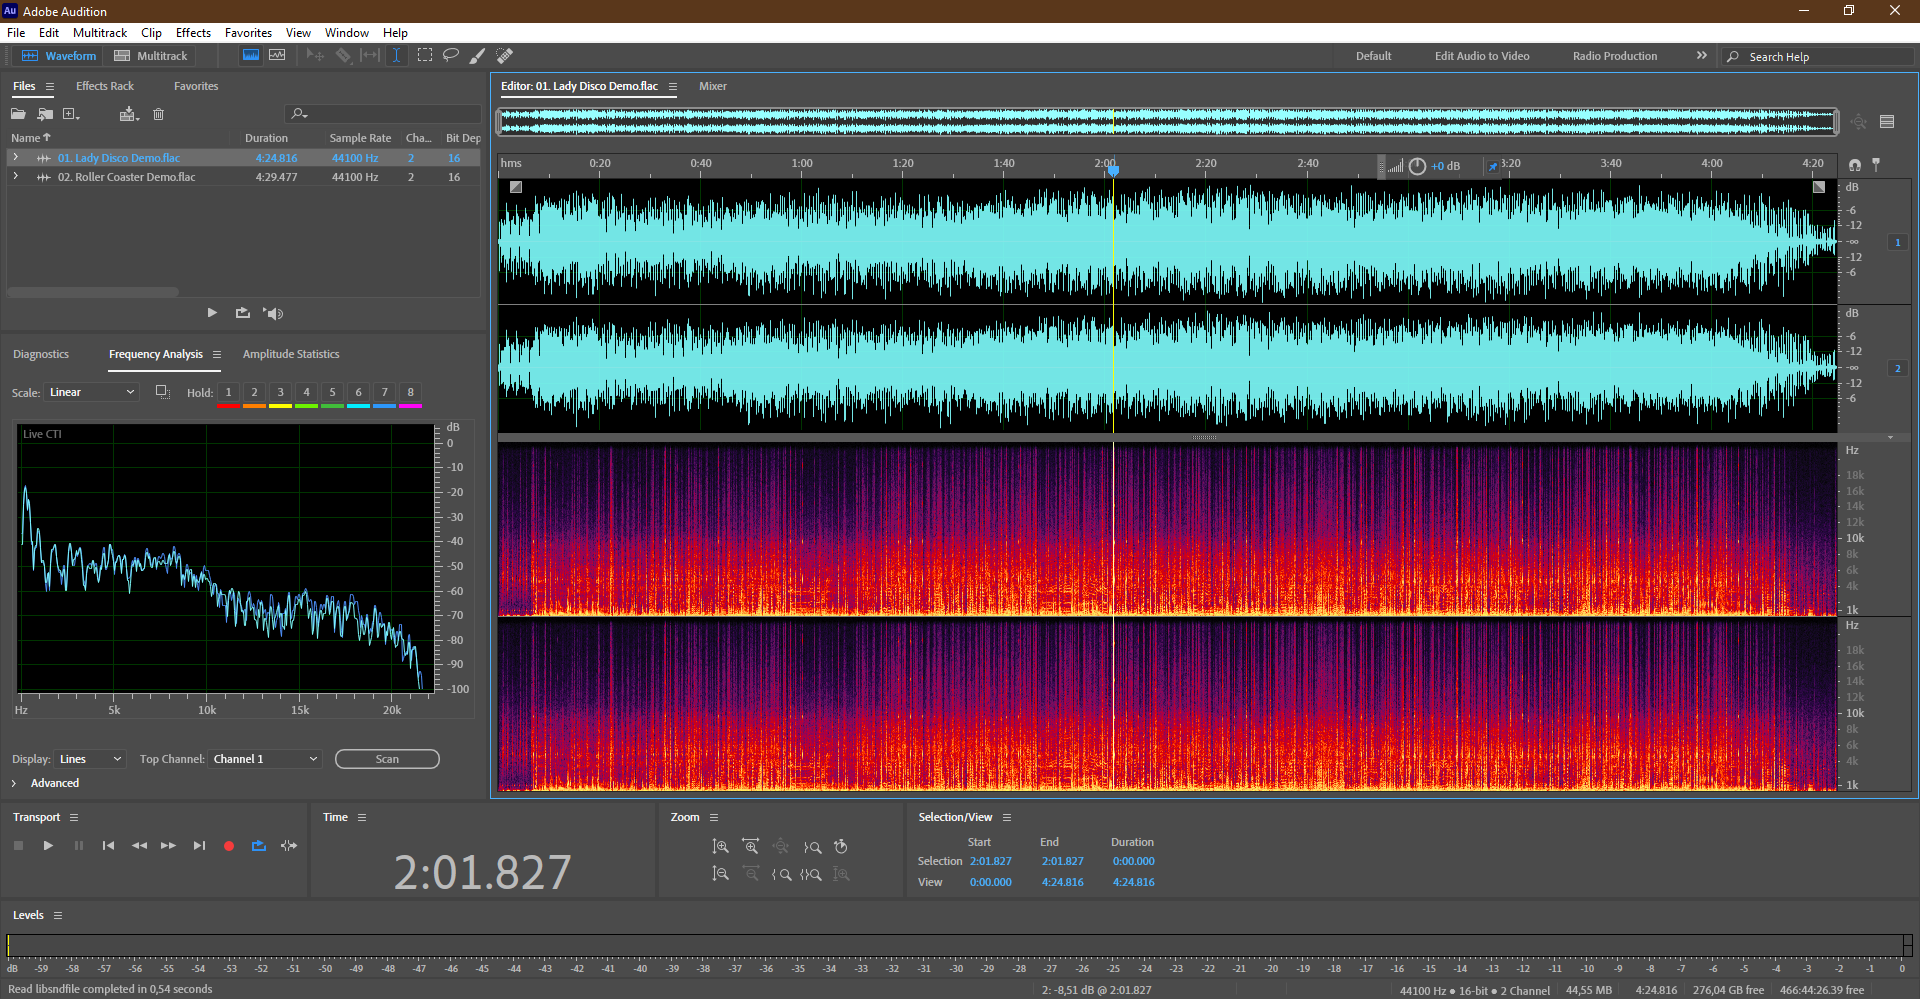
Task: Zoom out amplitude in Zoom panel
Action: pyautogui.click(x=720, y=874)
